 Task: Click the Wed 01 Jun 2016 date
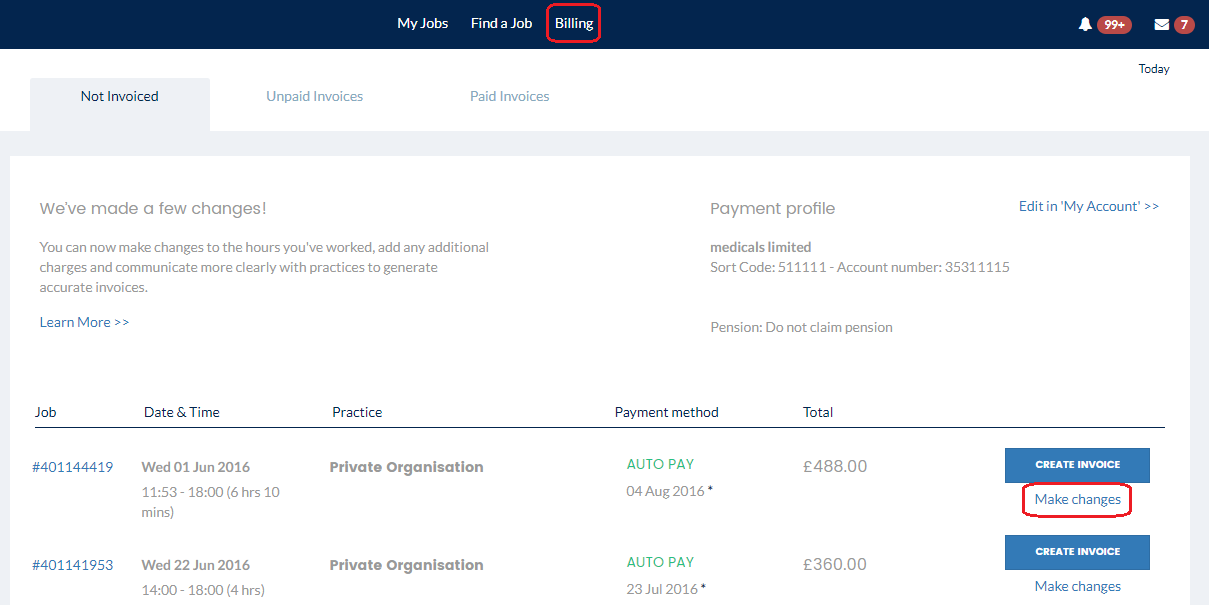pyautogui.click(x=196, y=467)
